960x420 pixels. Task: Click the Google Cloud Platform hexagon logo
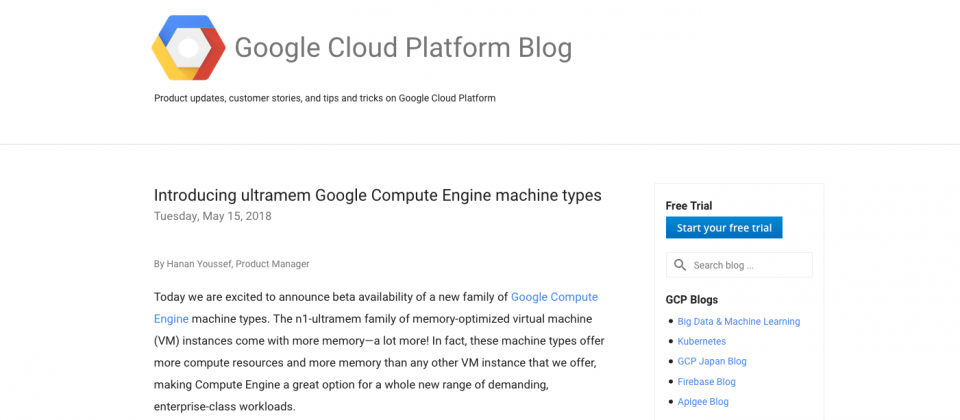tap(188, 48)
